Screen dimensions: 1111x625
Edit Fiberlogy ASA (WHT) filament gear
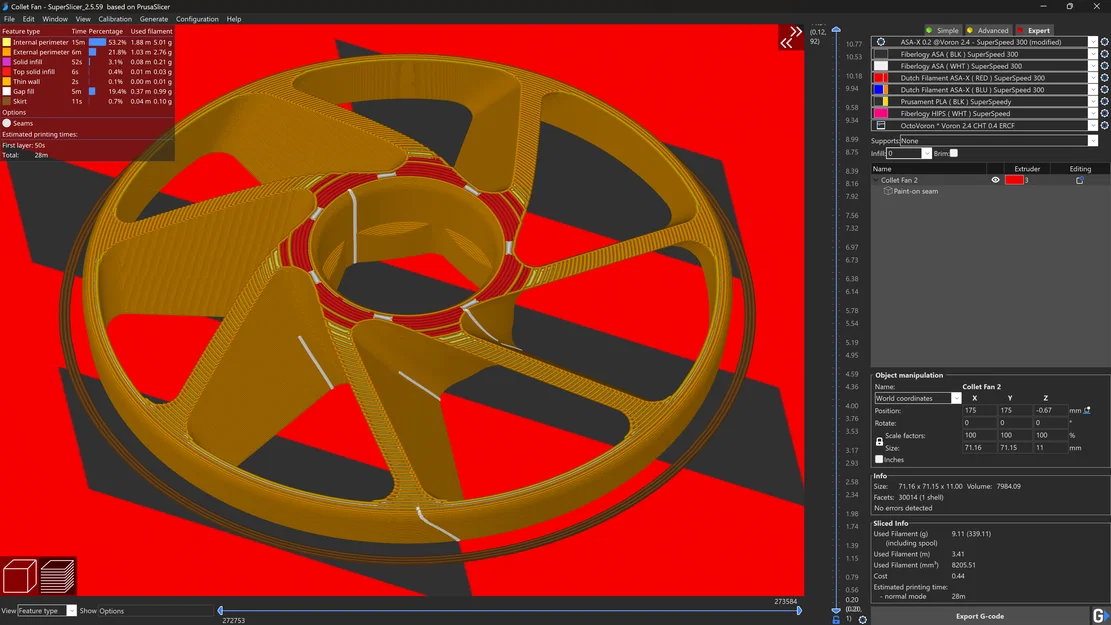coord(1104,66)
